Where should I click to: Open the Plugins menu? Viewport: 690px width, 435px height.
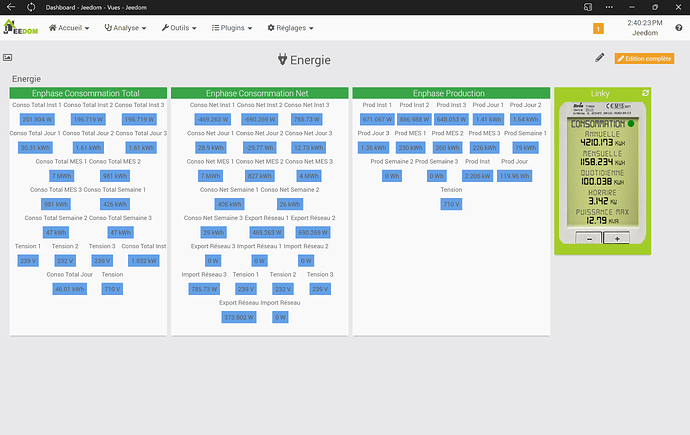click(234, 28)
